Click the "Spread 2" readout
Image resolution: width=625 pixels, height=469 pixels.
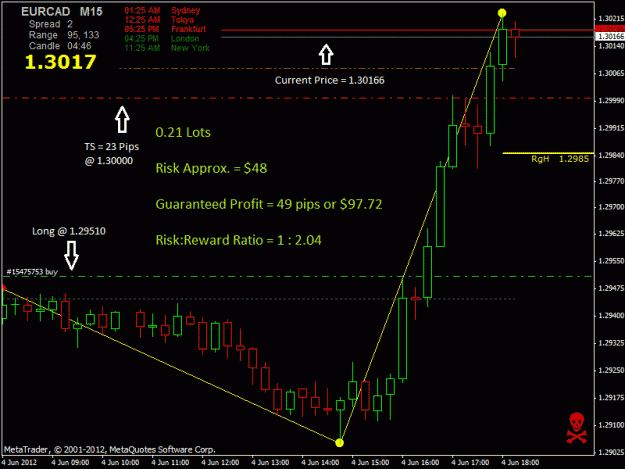51,24
